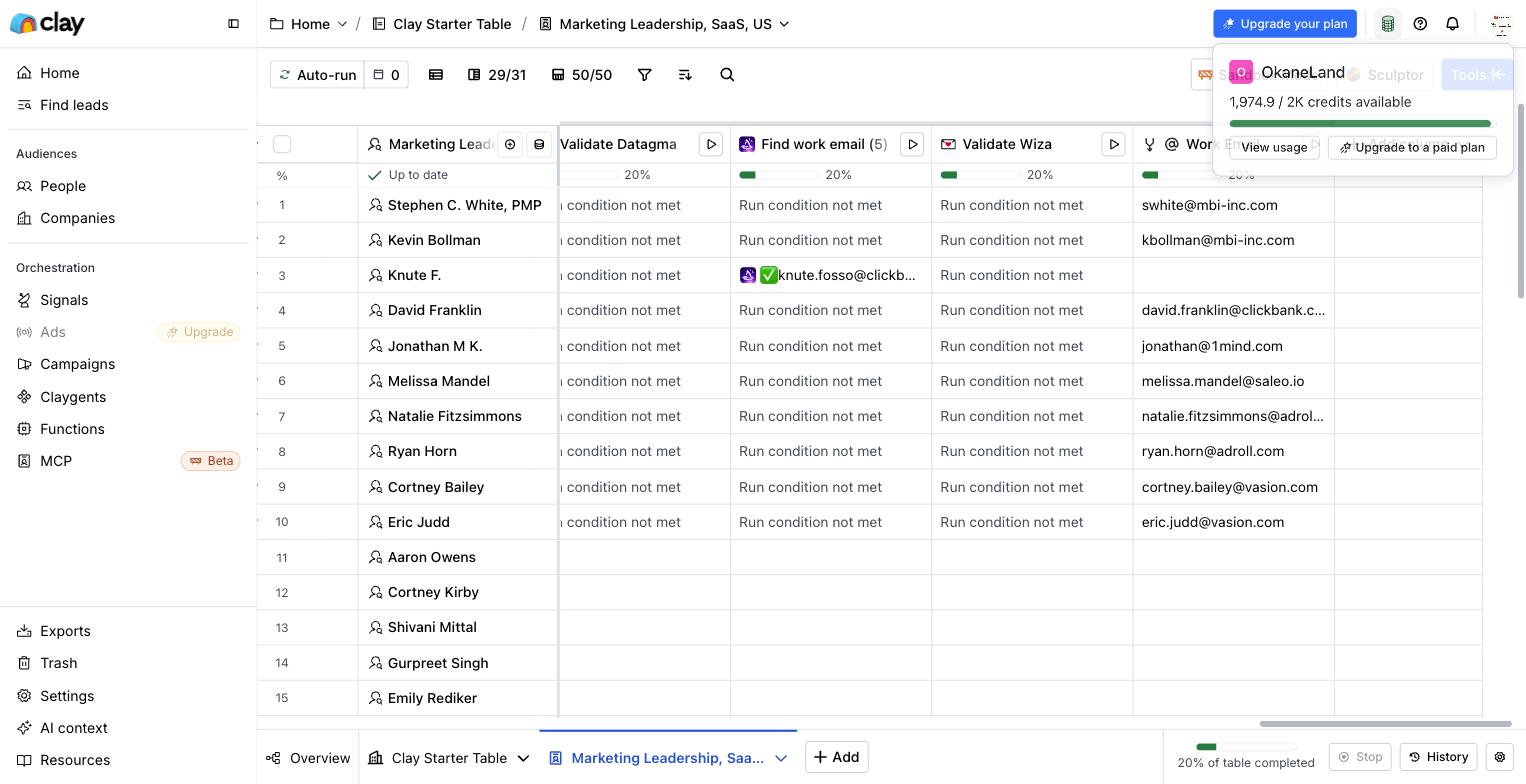The image size is (1526, 784).
Task: Click the swhite@mbi-inc.com email cell
Action: pyautogui.click(x=1234, y=205)
